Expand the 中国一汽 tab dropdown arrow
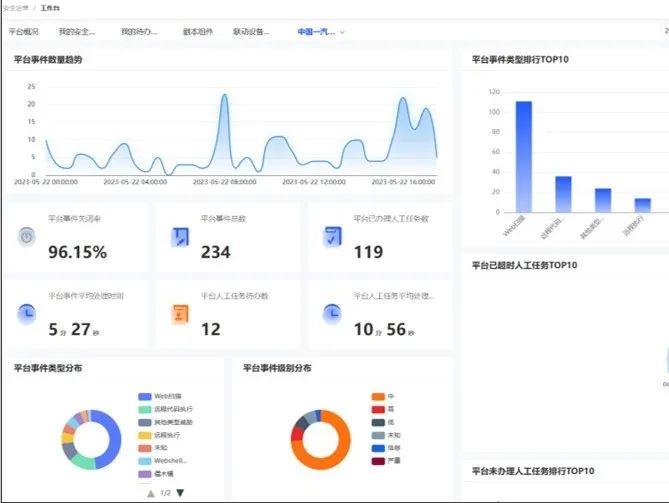Image resolution: width=669 pixels, height=503 pixels. click(x=343, y=32)
